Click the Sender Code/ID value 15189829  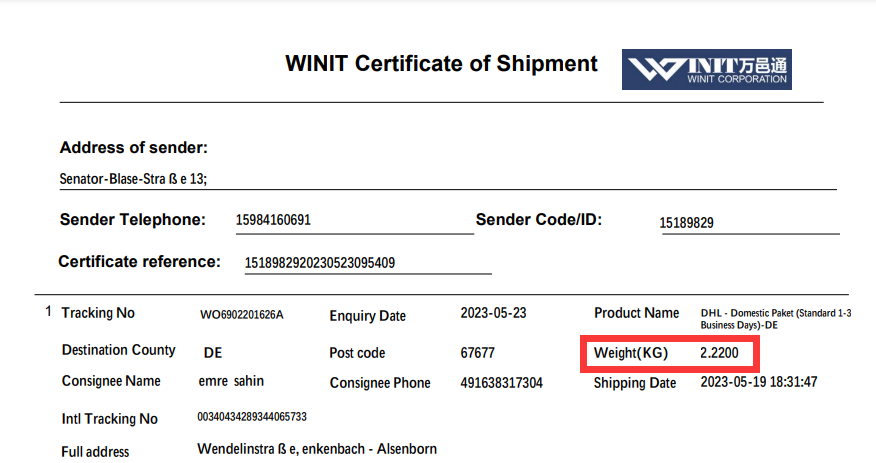pyautogui.click(x=687, y=223)
